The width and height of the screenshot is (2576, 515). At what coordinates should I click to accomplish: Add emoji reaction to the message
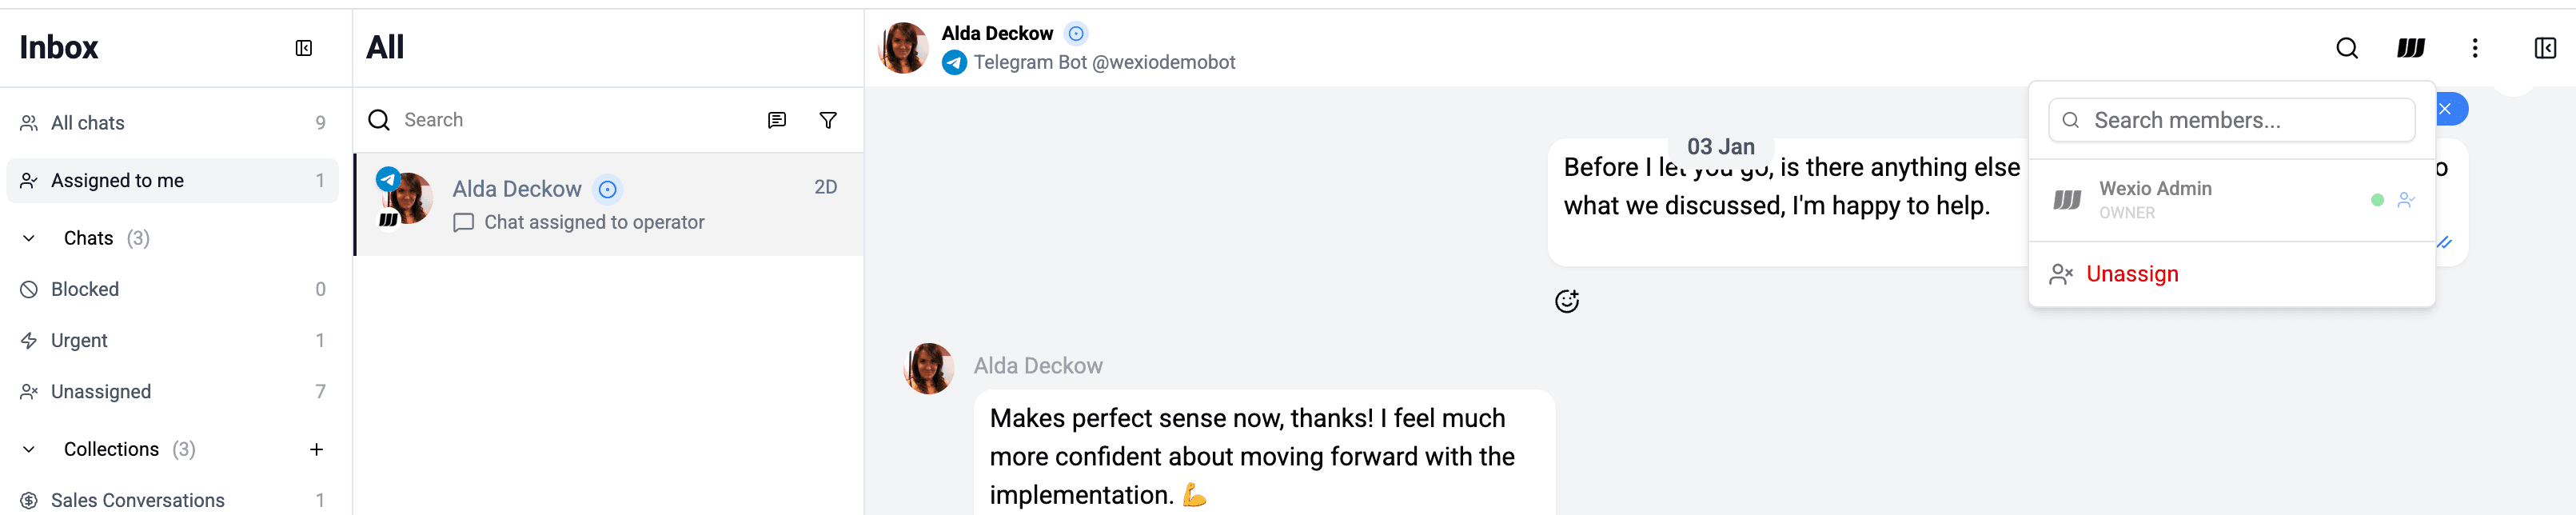click(1566, 301)
